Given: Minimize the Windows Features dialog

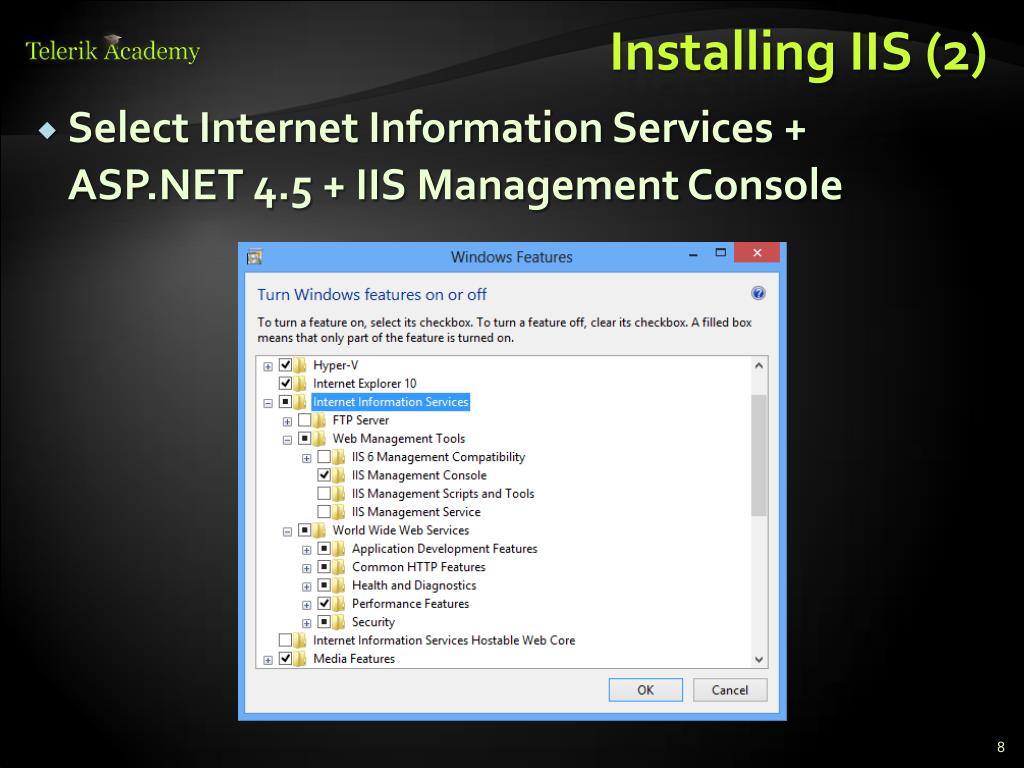Looking at the screenshot, I should click(693, 253).
